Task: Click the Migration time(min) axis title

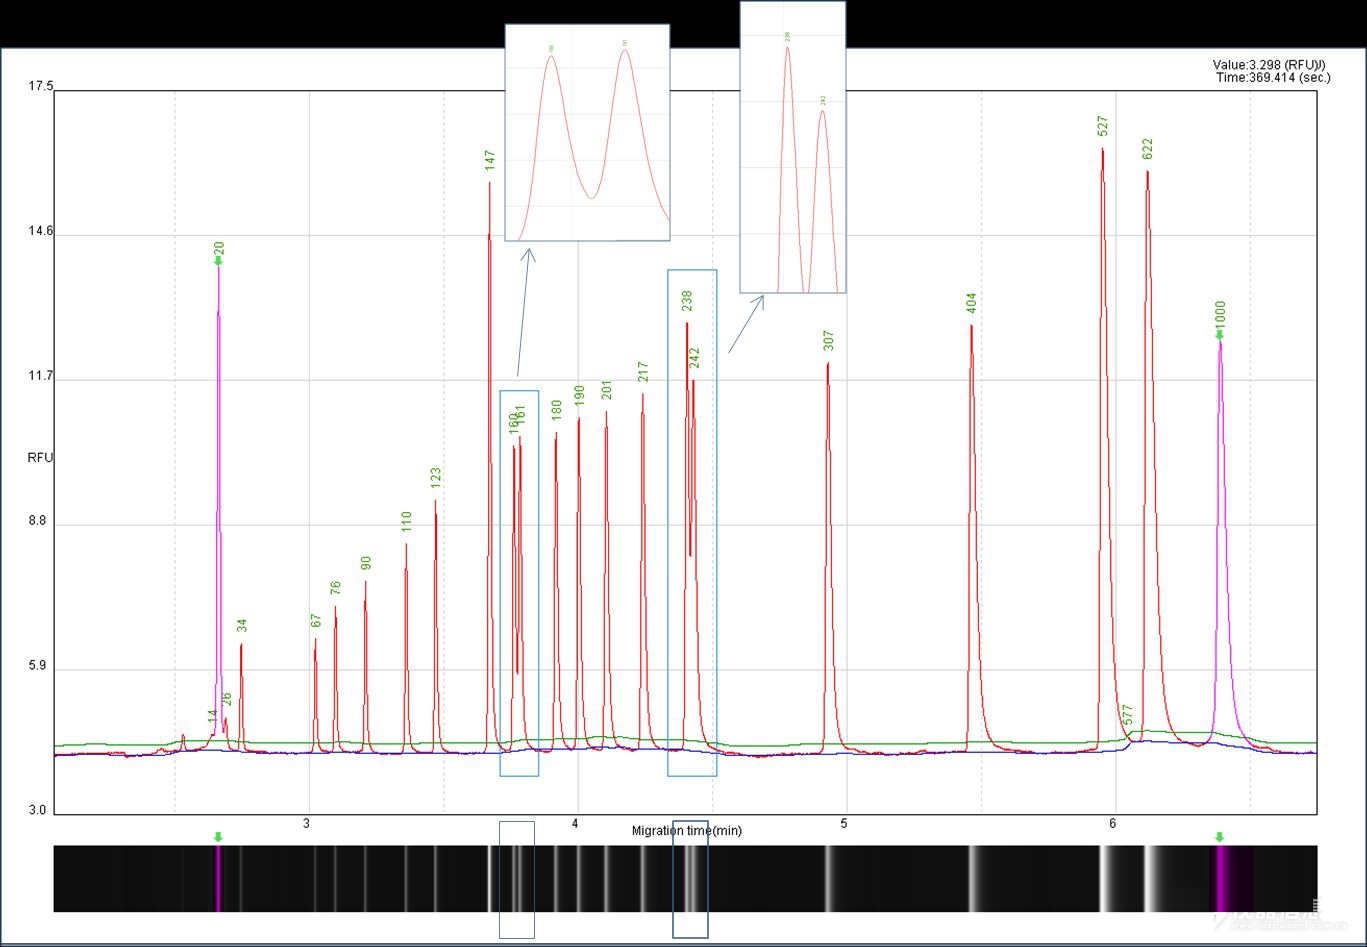Action: (687, 831)
